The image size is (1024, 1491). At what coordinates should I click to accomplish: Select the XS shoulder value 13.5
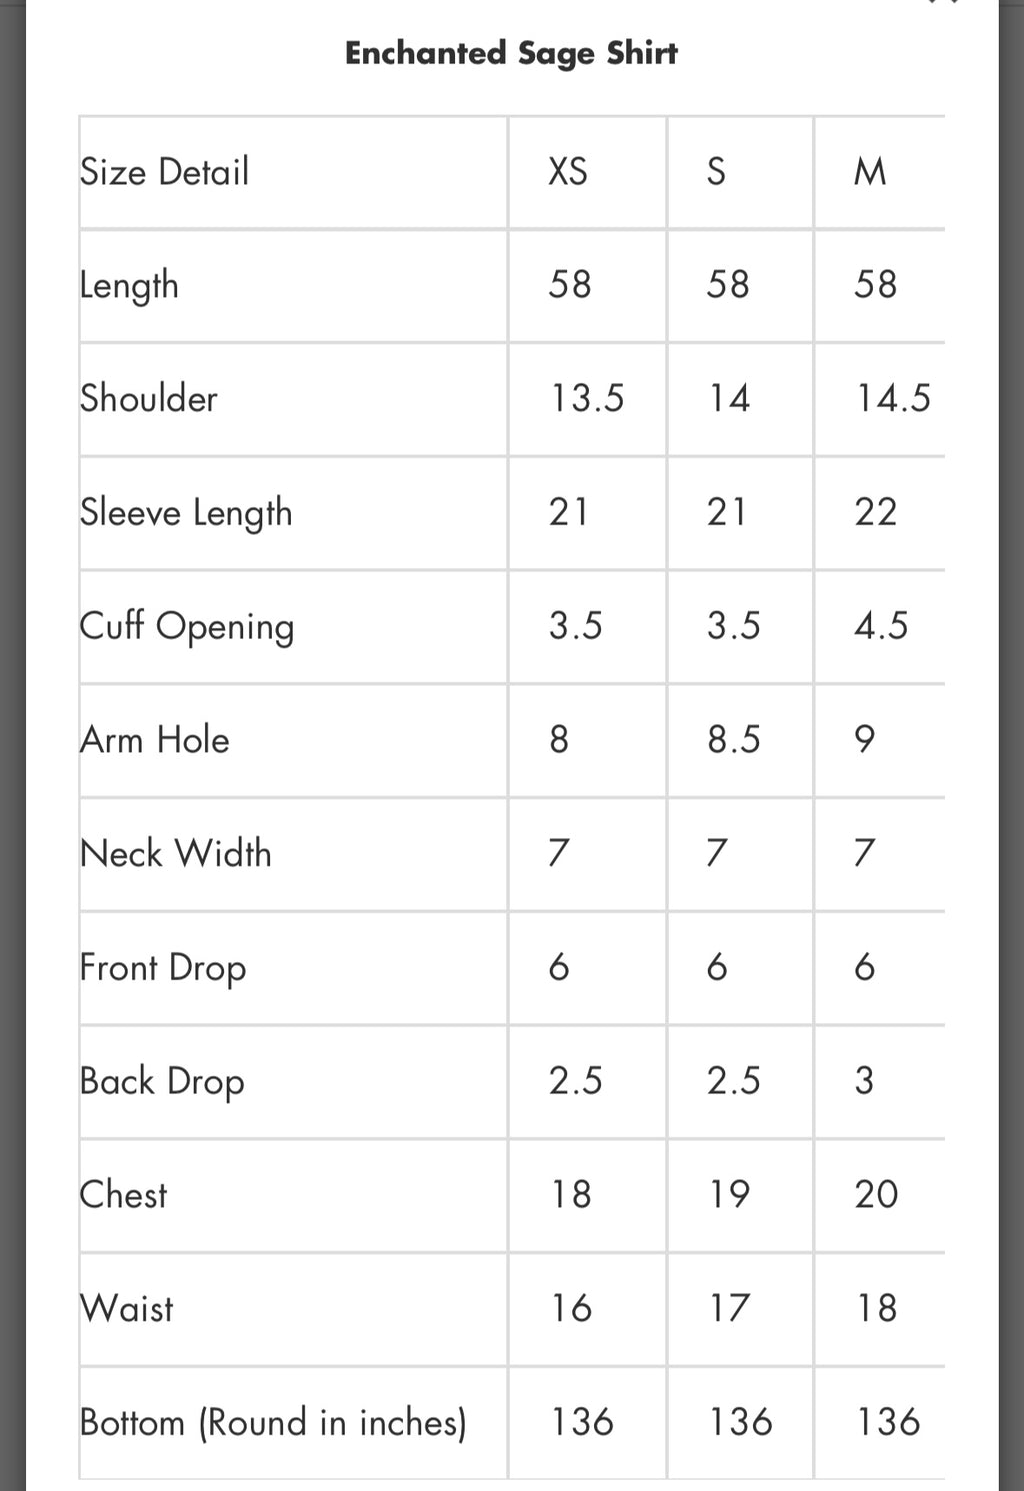point(587,399)
